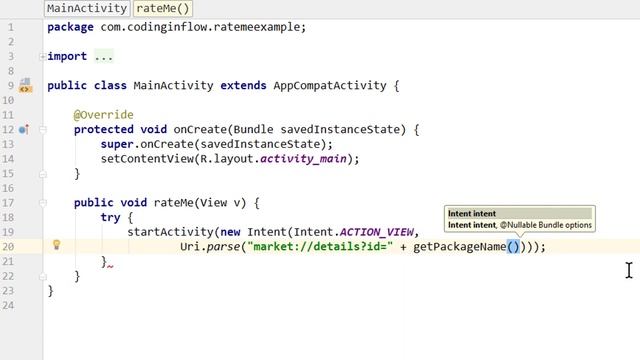This screenshot has height=360, width=640.
Task: Click the Uri.parse call on line 20
Action: (x=210, y=247)
